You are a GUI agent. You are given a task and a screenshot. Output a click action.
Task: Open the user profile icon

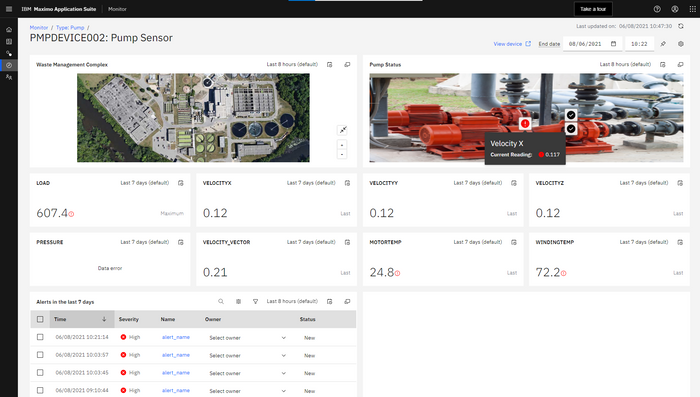click(x=675, y=9)
